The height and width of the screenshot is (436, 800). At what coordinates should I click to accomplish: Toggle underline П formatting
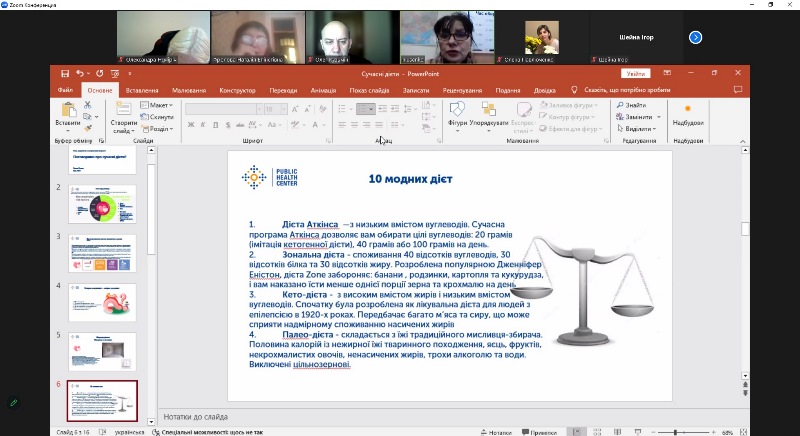pyautogui.click(x=215, y=124)
